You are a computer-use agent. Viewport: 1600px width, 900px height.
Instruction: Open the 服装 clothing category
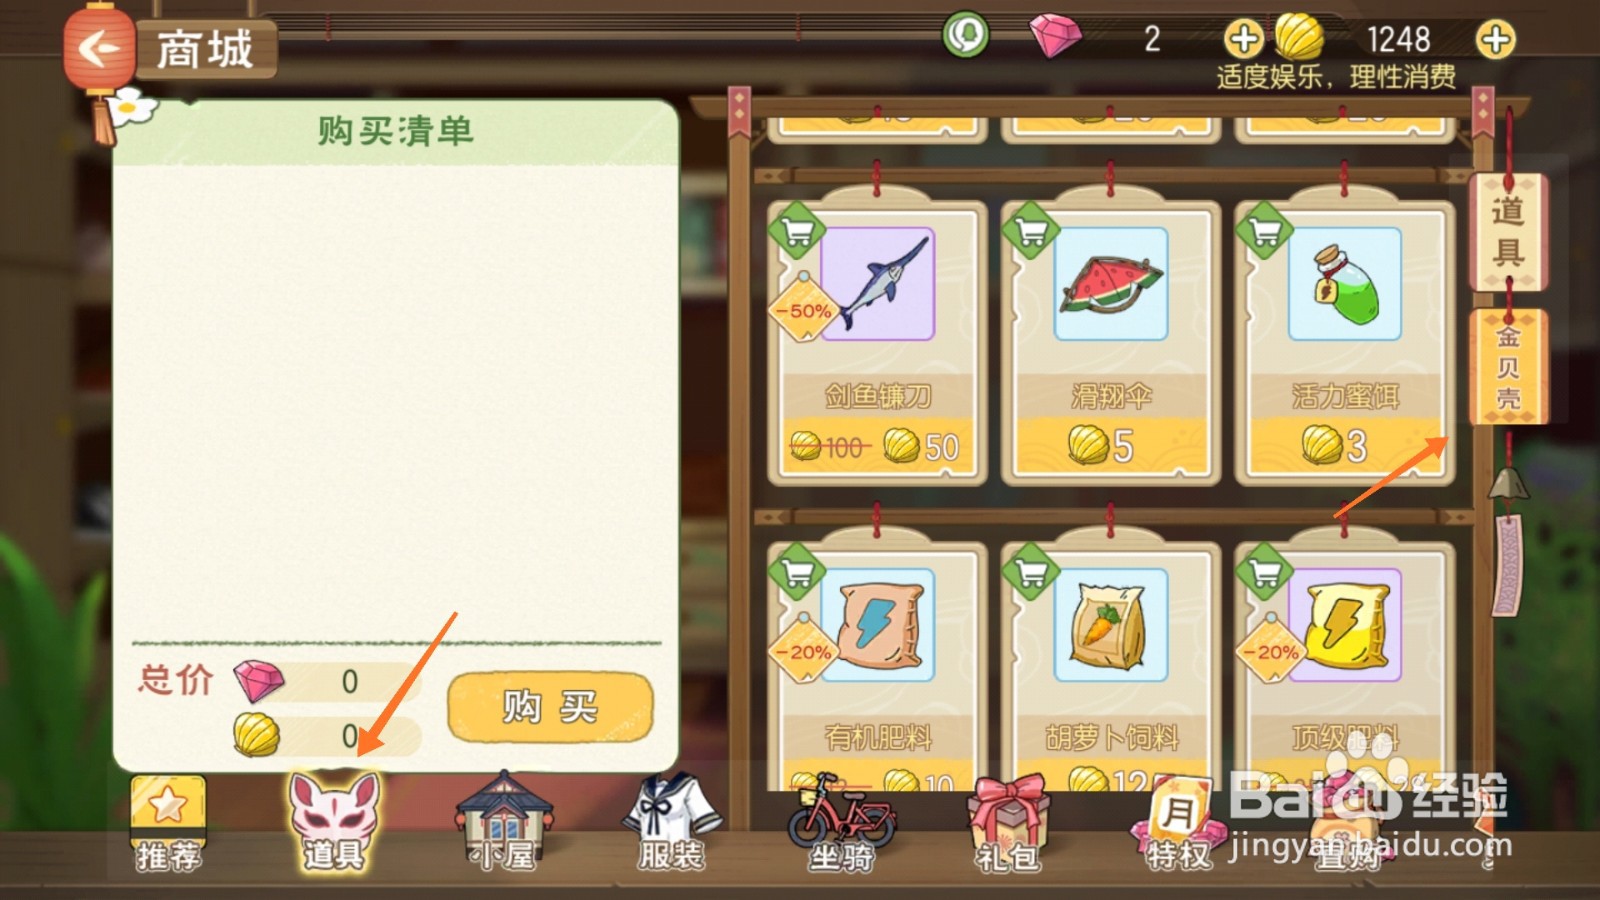pos(671,822)
